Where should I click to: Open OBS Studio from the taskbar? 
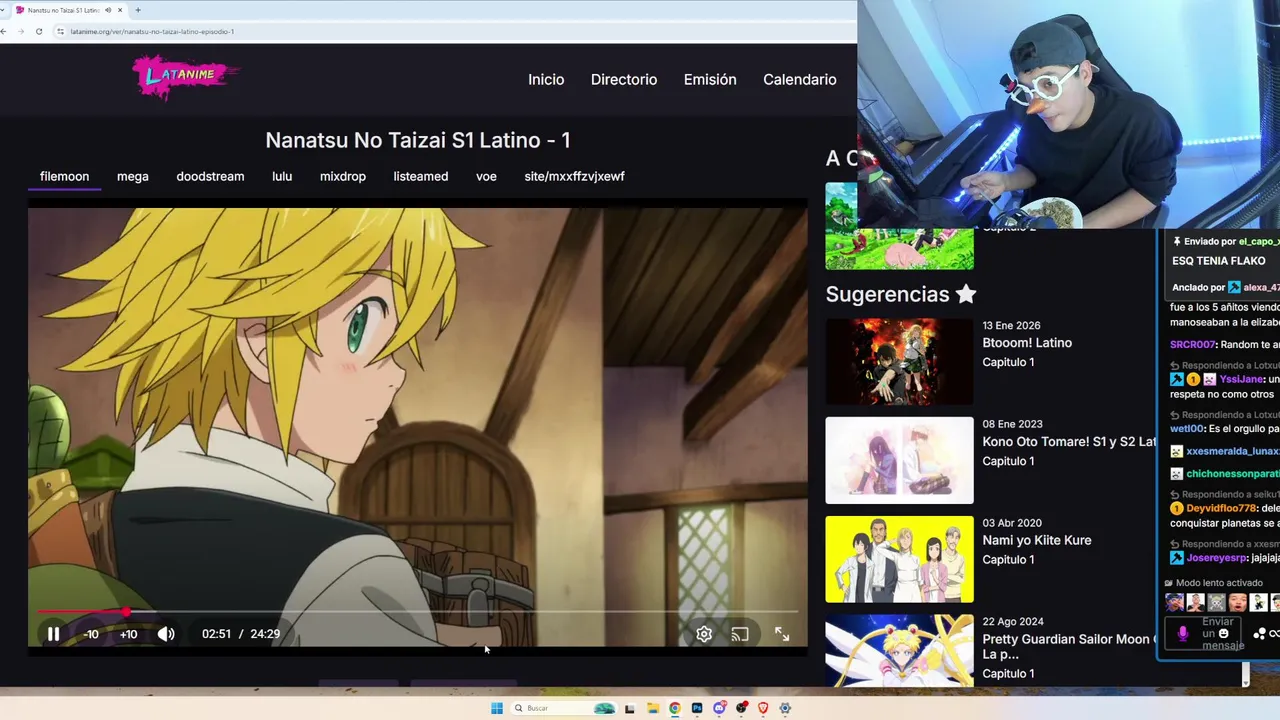point(741,708)
